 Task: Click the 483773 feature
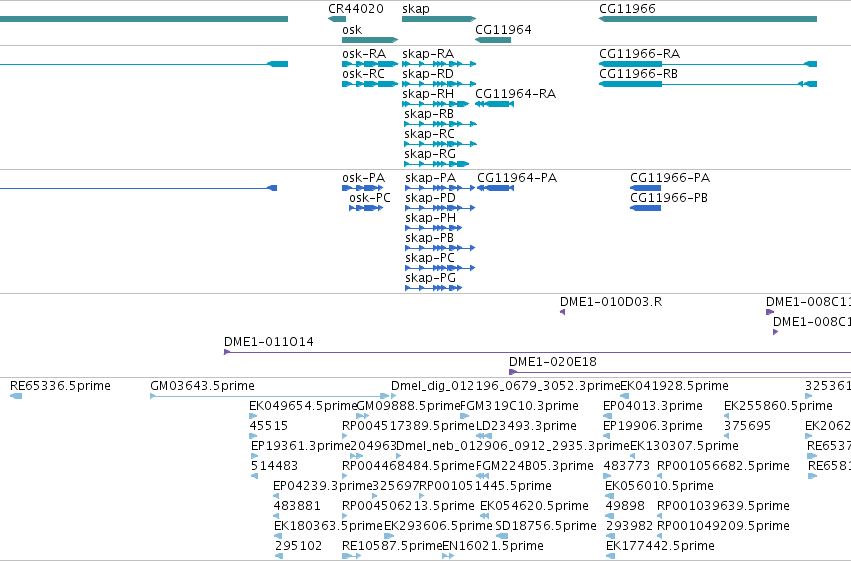coord(608,476)
